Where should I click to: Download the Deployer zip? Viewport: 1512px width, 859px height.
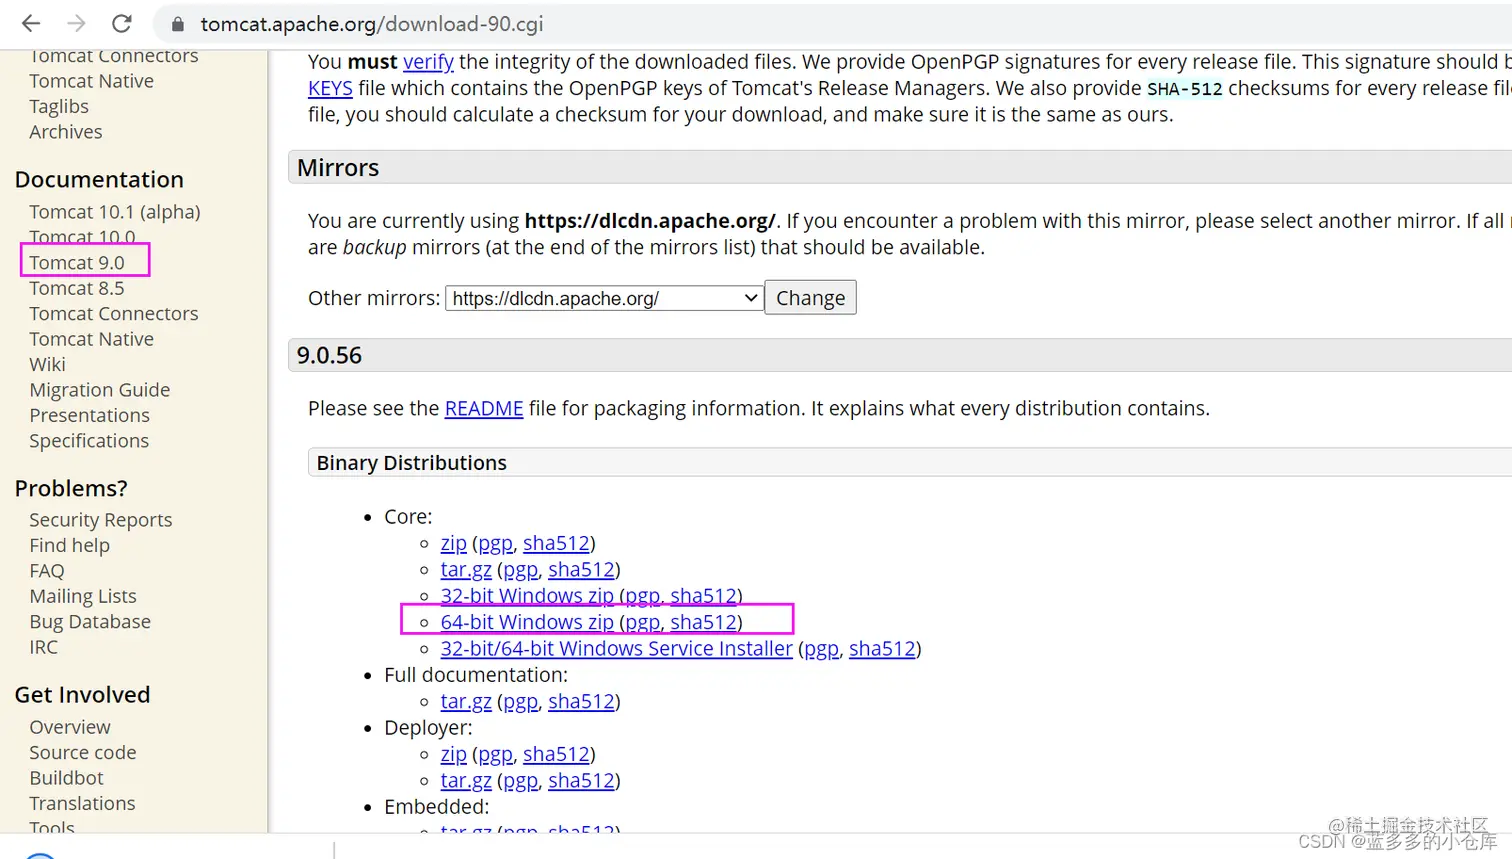point(453,754)
